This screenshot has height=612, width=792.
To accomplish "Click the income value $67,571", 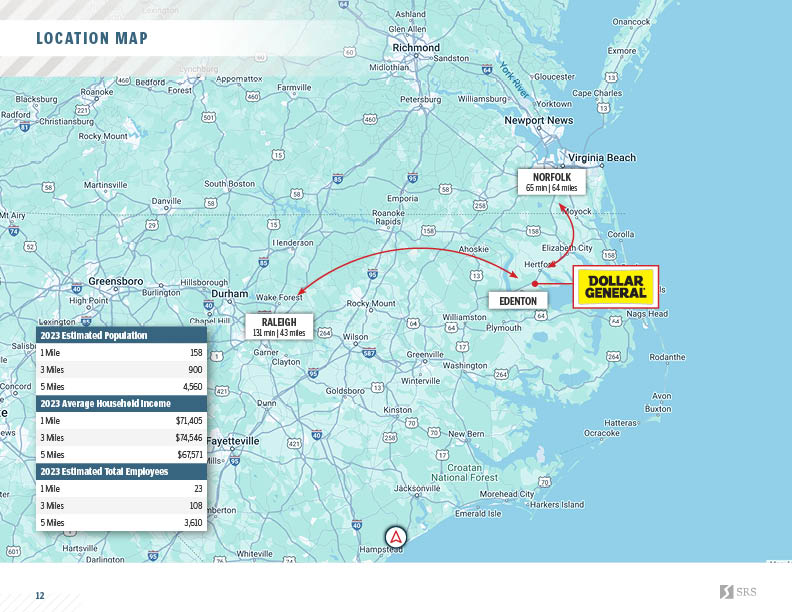I will pos(190,454).
